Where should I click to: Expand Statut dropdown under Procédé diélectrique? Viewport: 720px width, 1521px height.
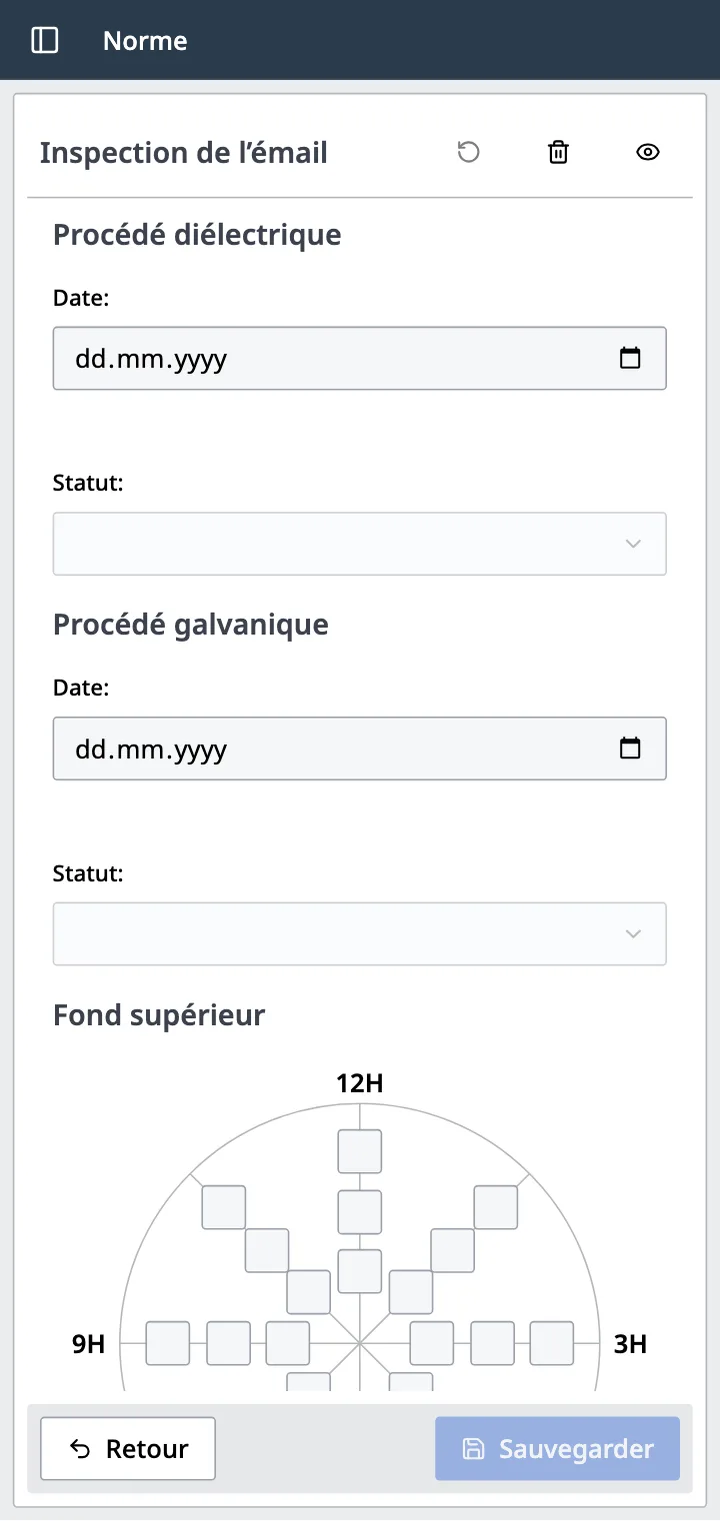[360, 544]
